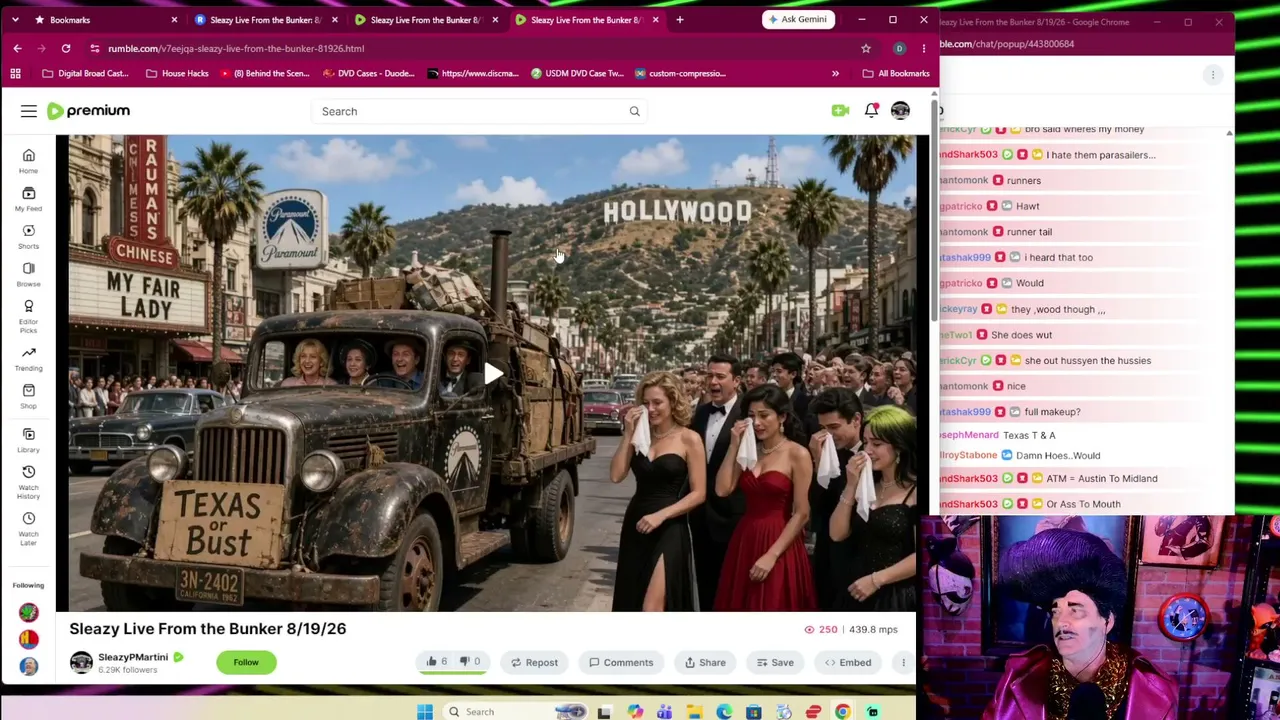This screenshot has height=720, width=1280.
Task: Open Google Chrome from the taskbar
Action: pos(843,712)
